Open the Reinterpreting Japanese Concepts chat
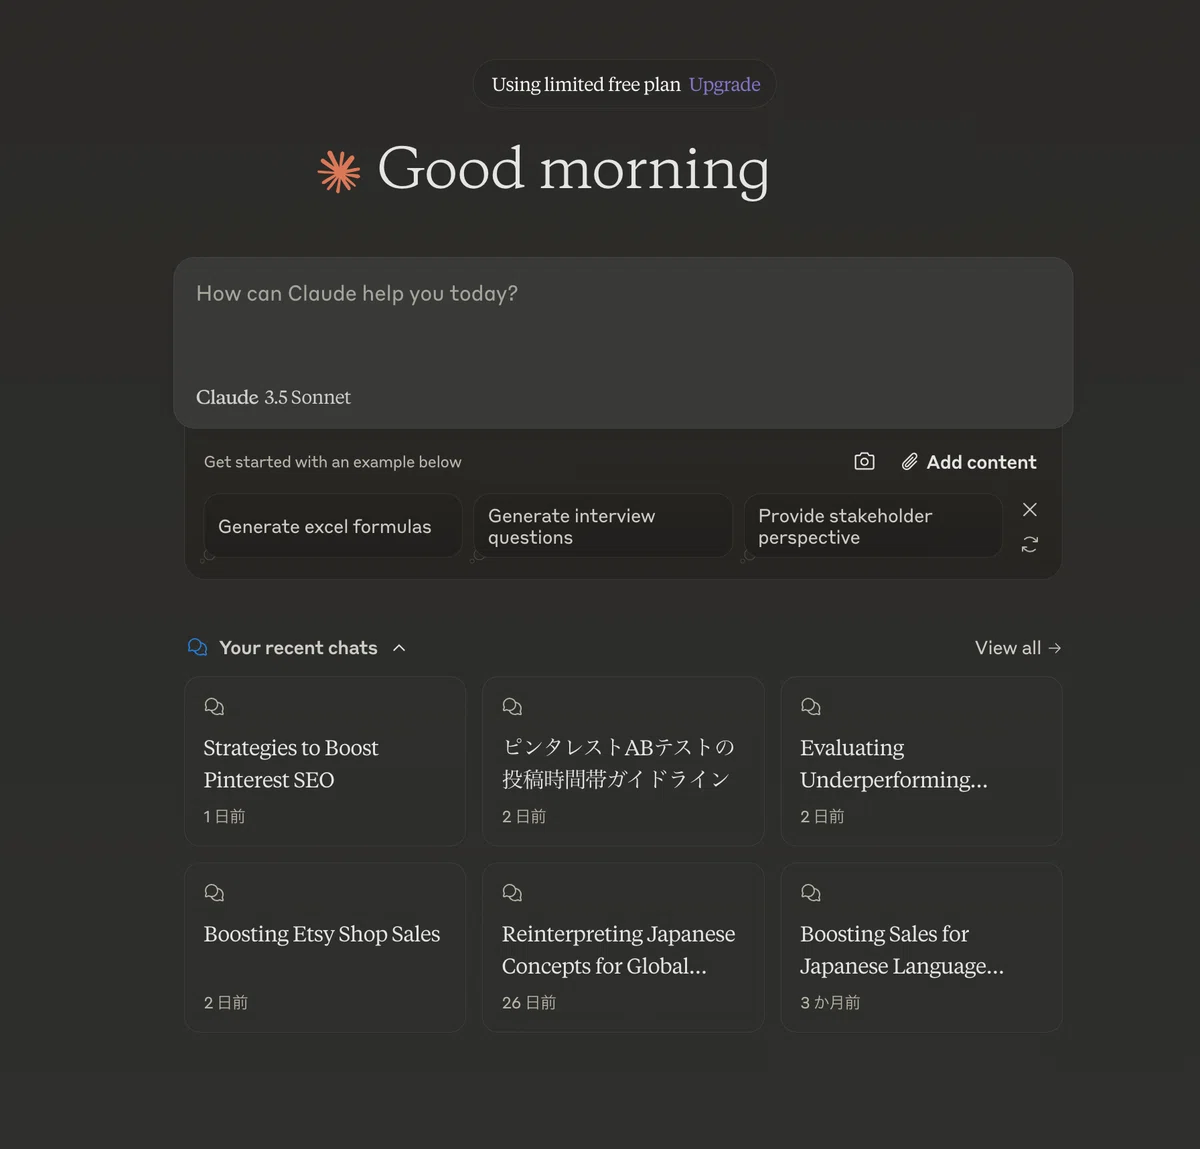 623,947
